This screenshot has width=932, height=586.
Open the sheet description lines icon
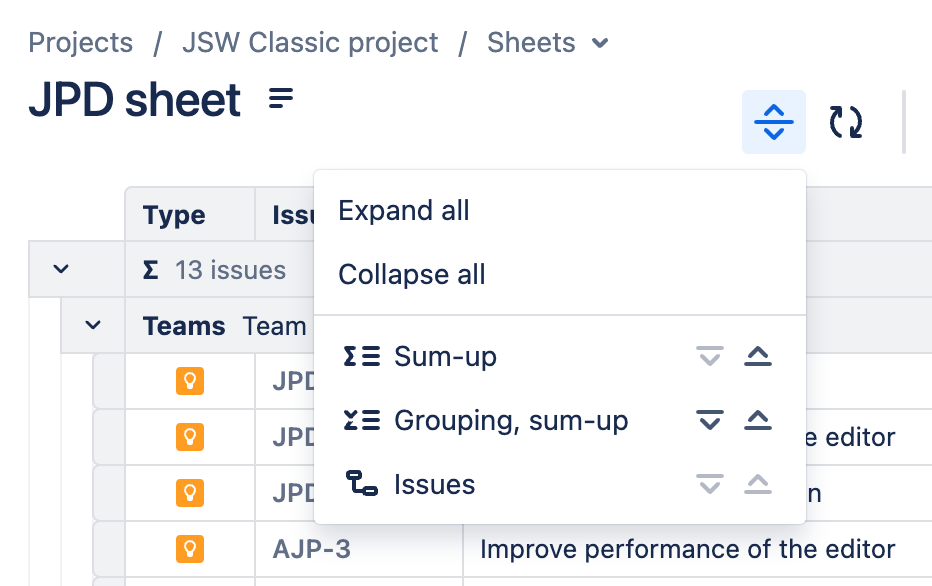[282, 98]
